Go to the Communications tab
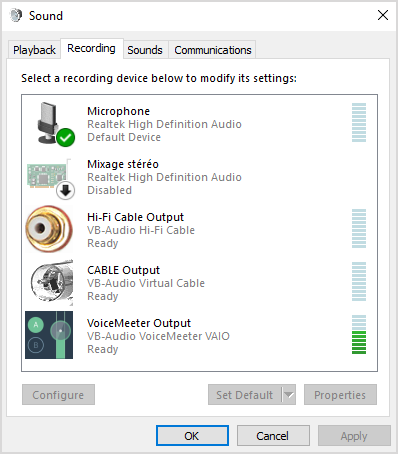Viewport: 398px width, 454px height. tap(213, 50)
